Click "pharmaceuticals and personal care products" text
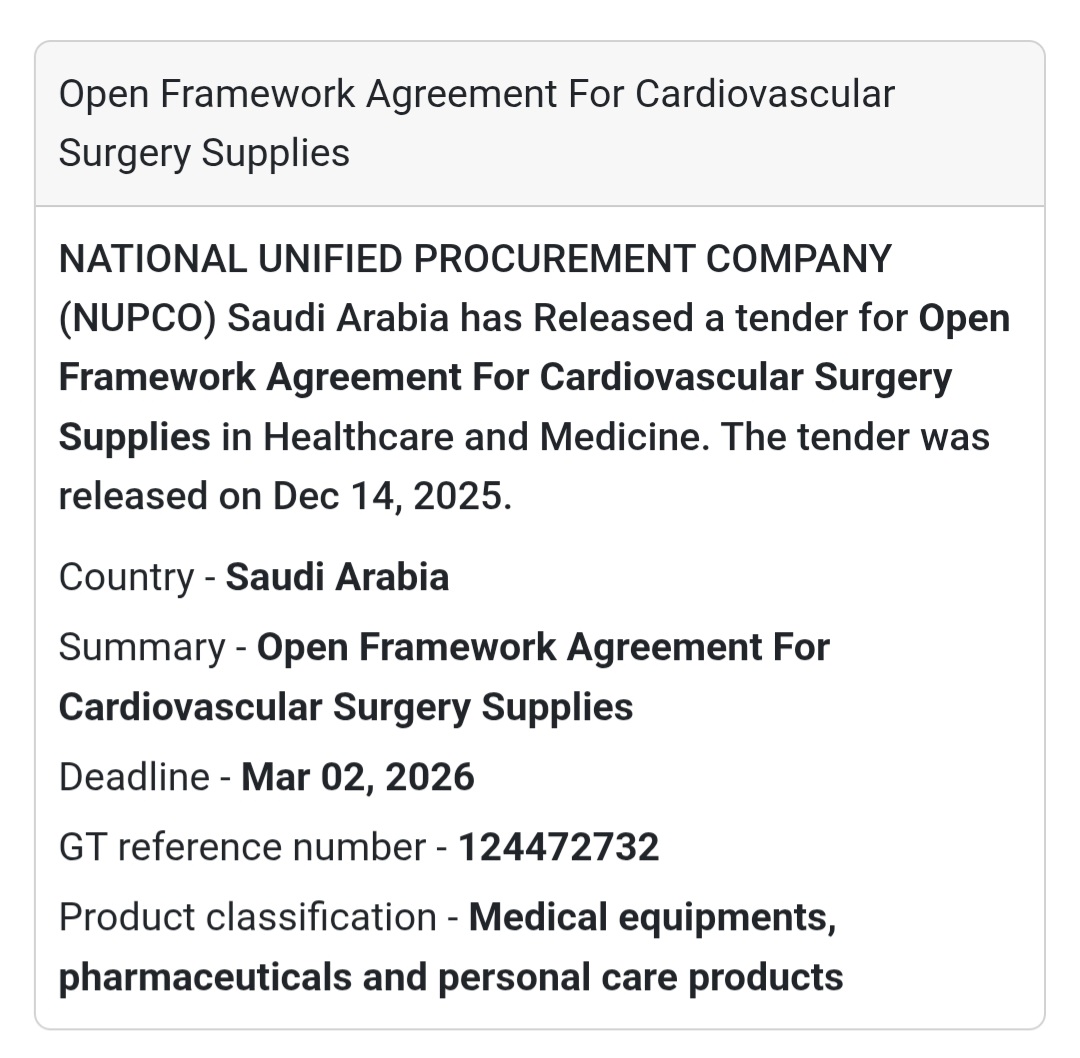The image size is (1080, 1058). pyautogui.click(x=451, y=977)
